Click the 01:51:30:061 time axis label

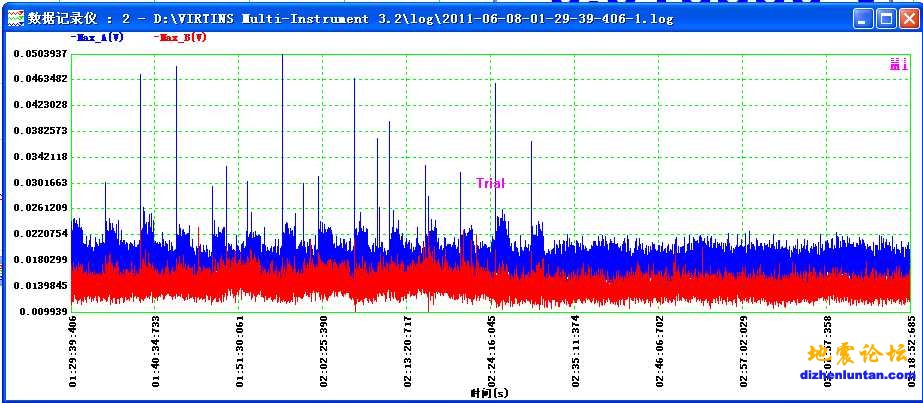pos(240,351)
